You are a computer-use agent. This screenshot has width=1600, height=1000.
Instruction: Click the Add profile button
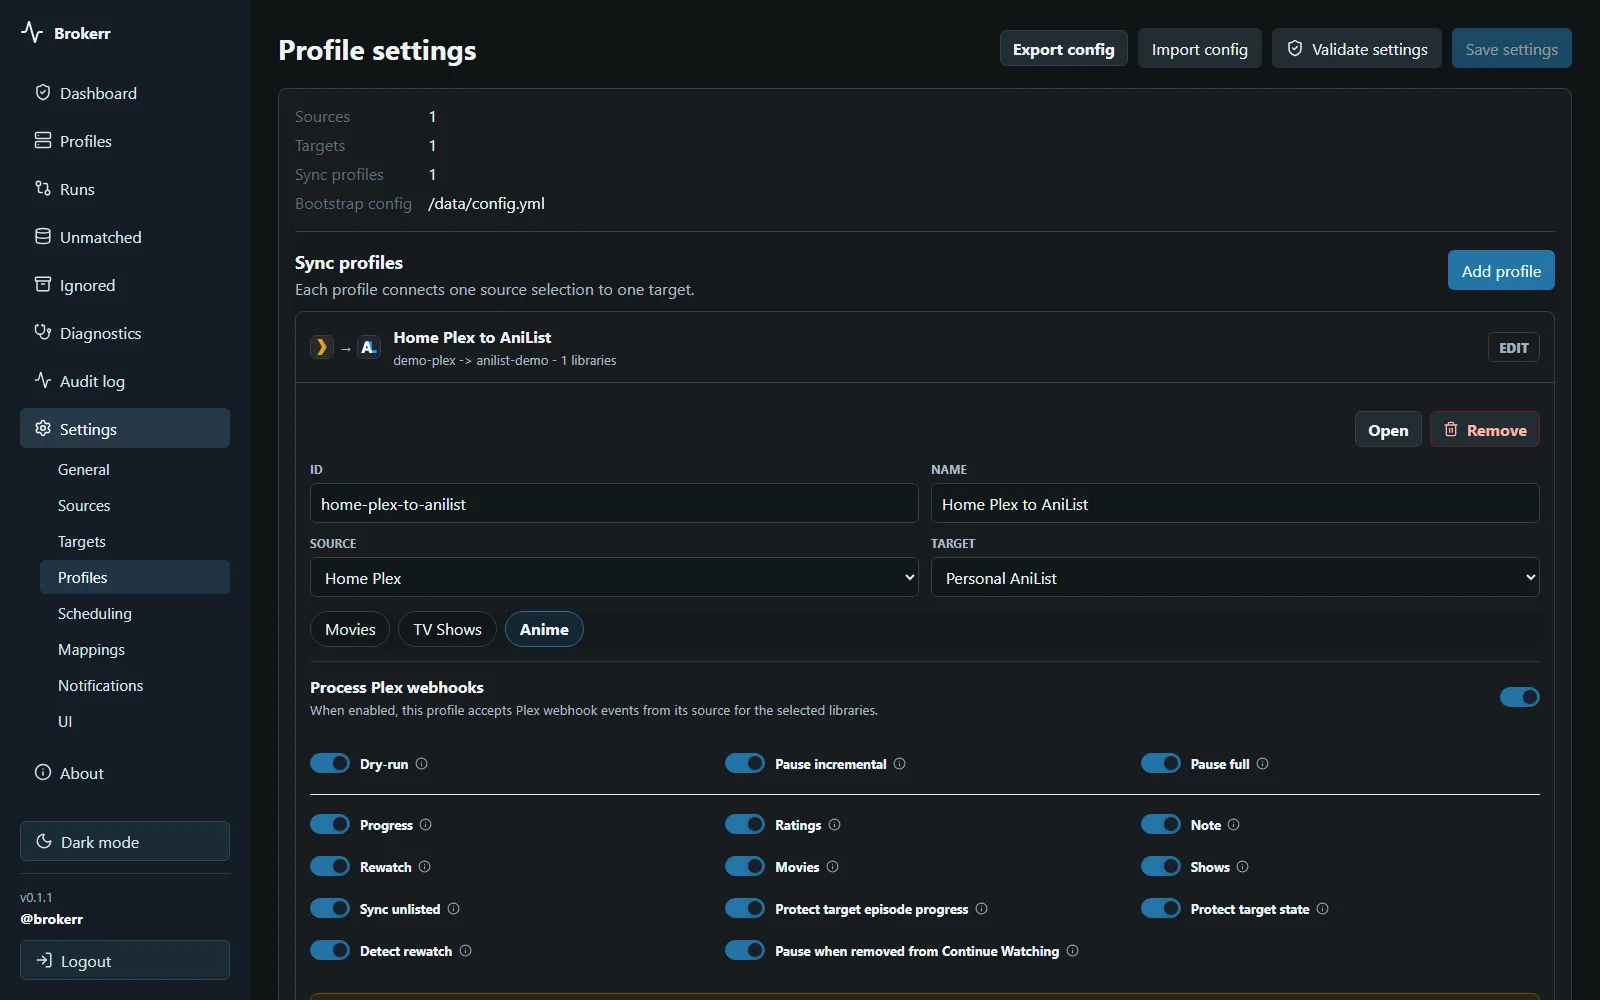tap(1501, 270)
